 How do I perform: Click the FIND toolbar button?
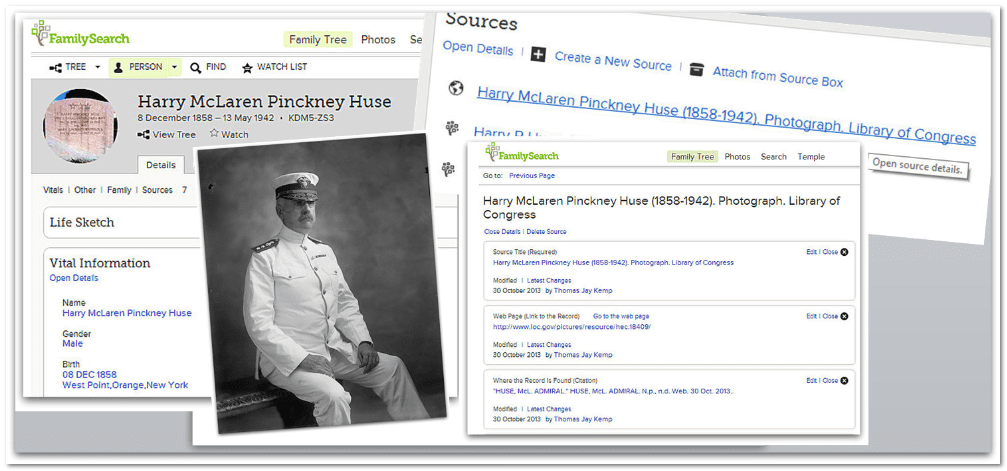pos(209,67)
